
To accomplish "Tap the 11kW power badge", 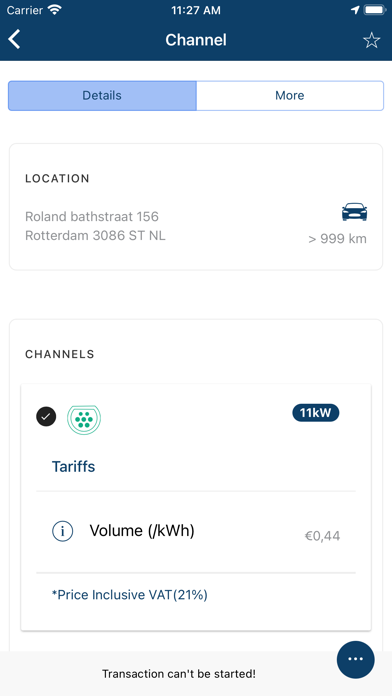I will pos(316,413).
